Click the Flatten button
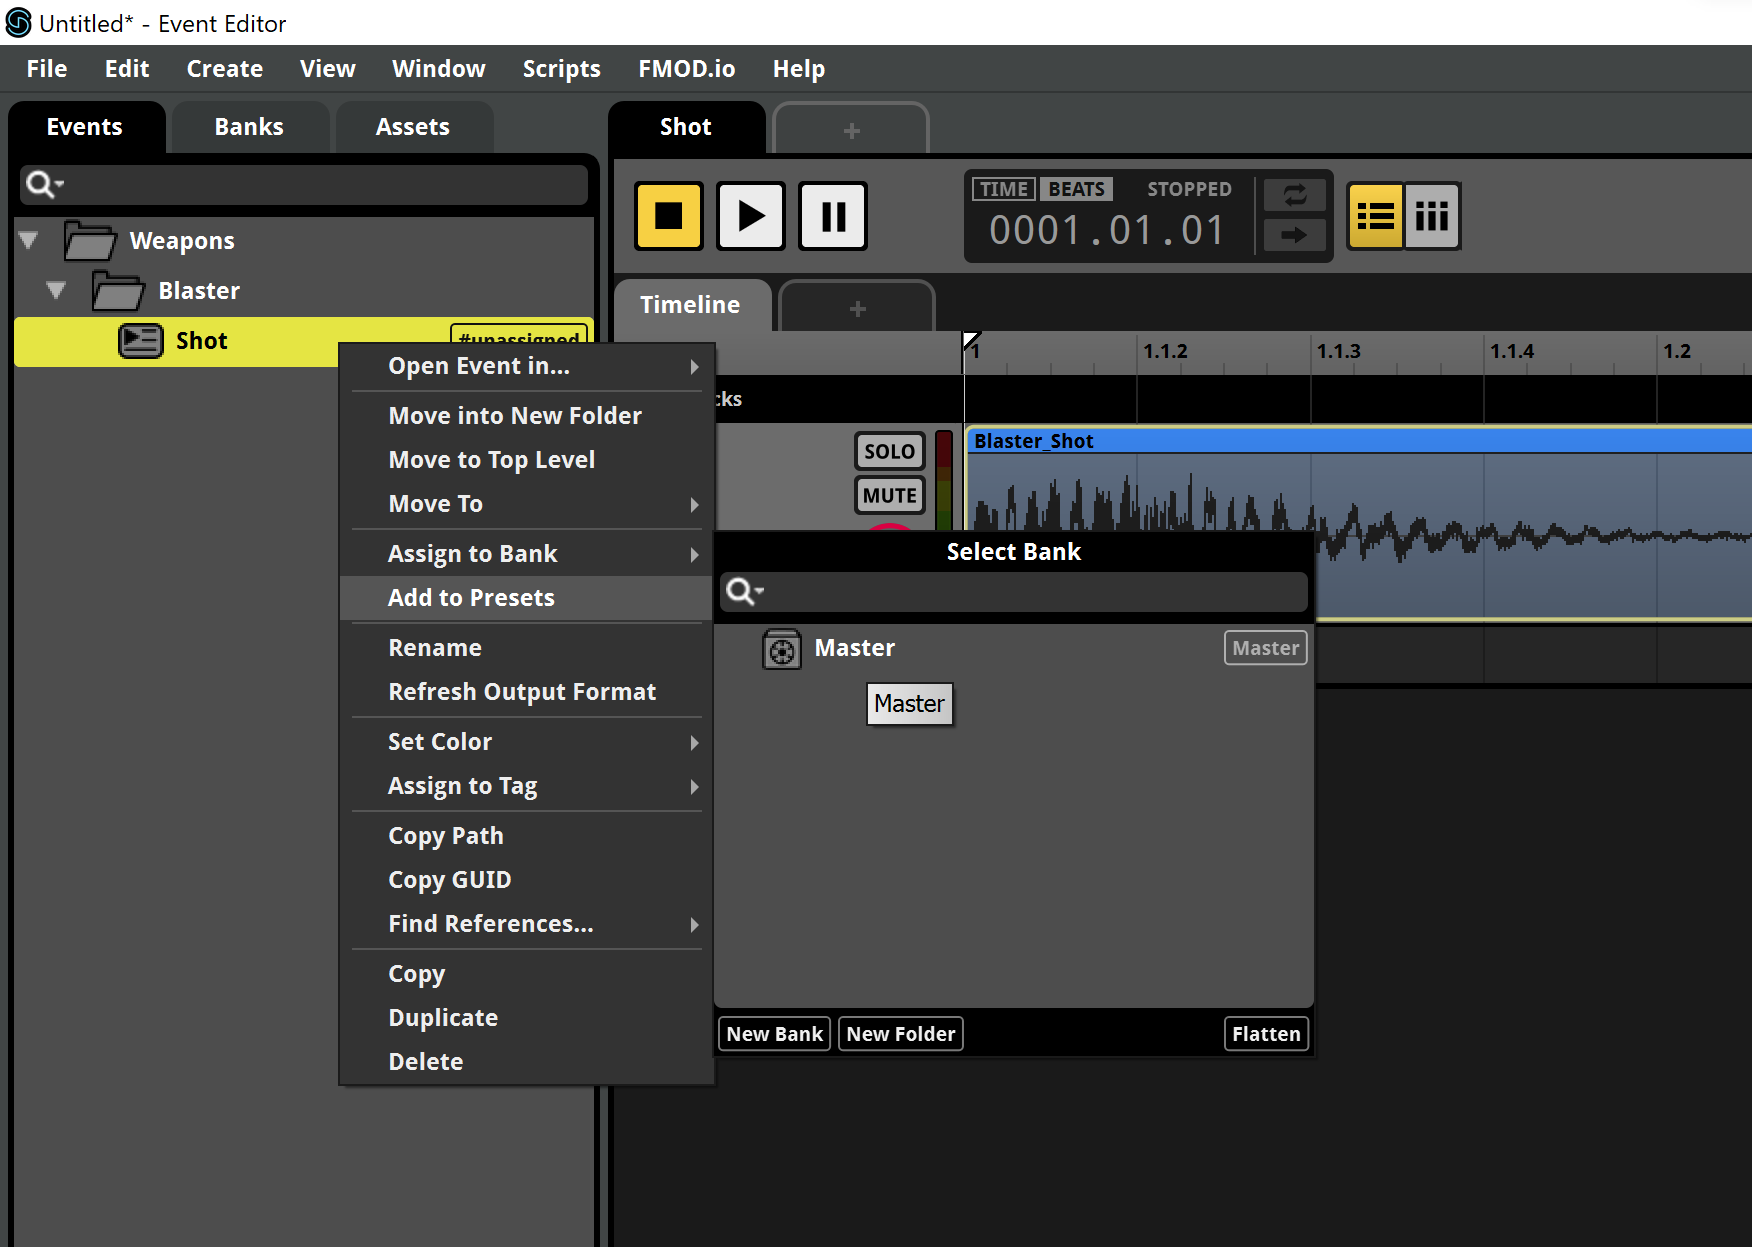1752x1247 pixels. click(1266, 1034)
